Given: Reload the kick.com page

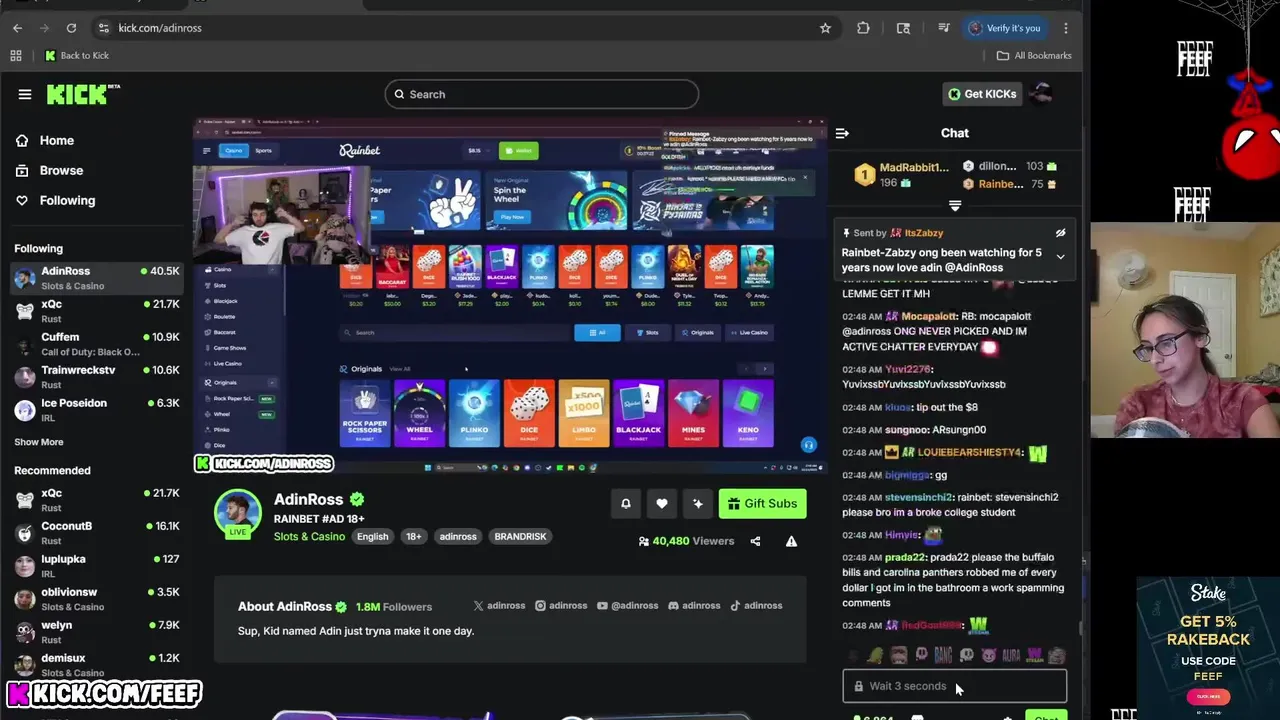Looking at the screenshot, I should point(71,28).
